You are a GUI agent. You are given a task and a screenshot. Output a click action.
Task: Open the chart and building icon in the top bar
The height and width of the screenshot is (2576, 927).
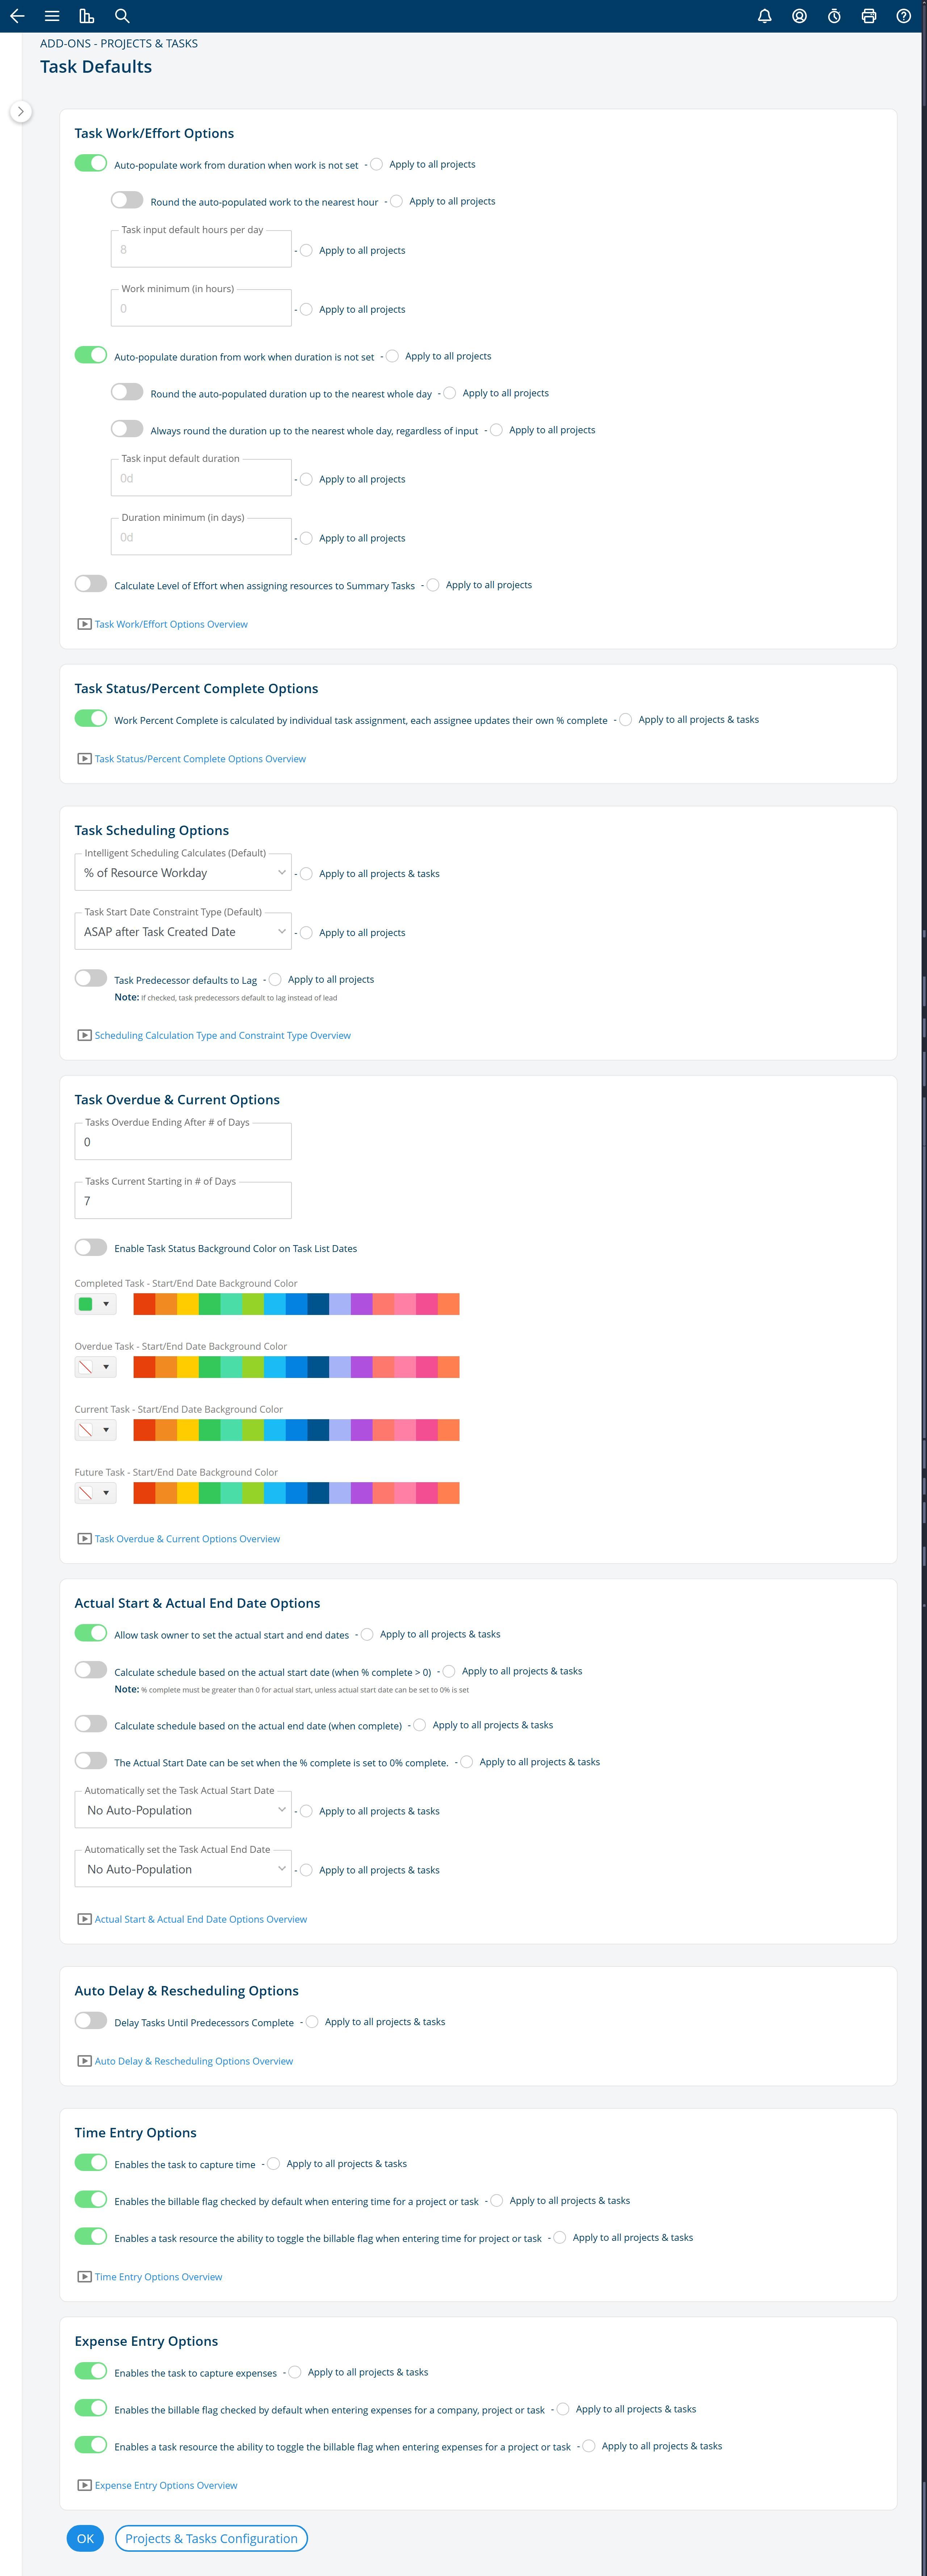click(x=87, y=16)
